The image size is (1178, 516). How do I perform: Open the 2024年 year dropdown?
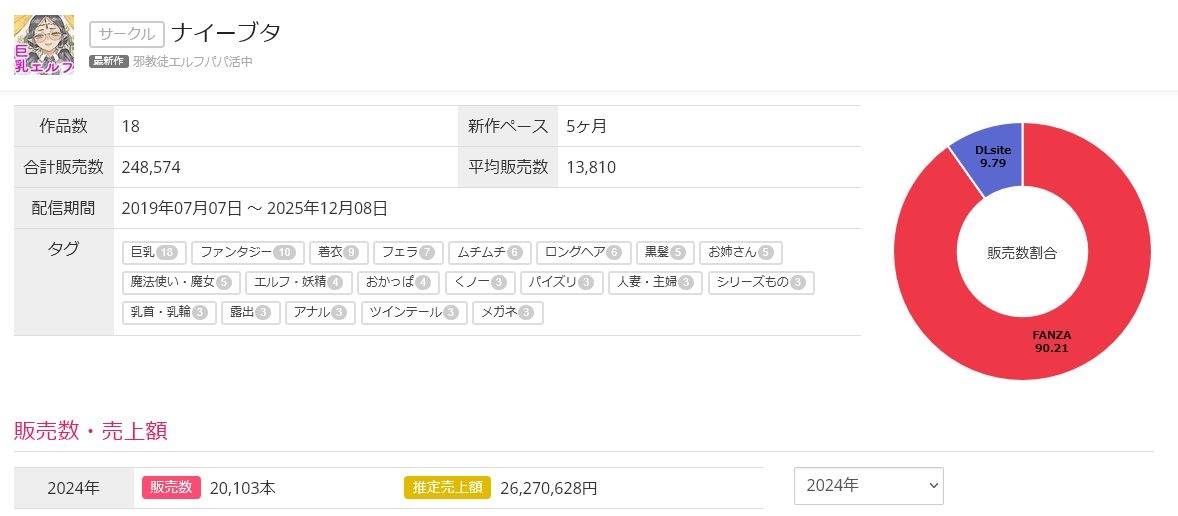coord(868,486)
